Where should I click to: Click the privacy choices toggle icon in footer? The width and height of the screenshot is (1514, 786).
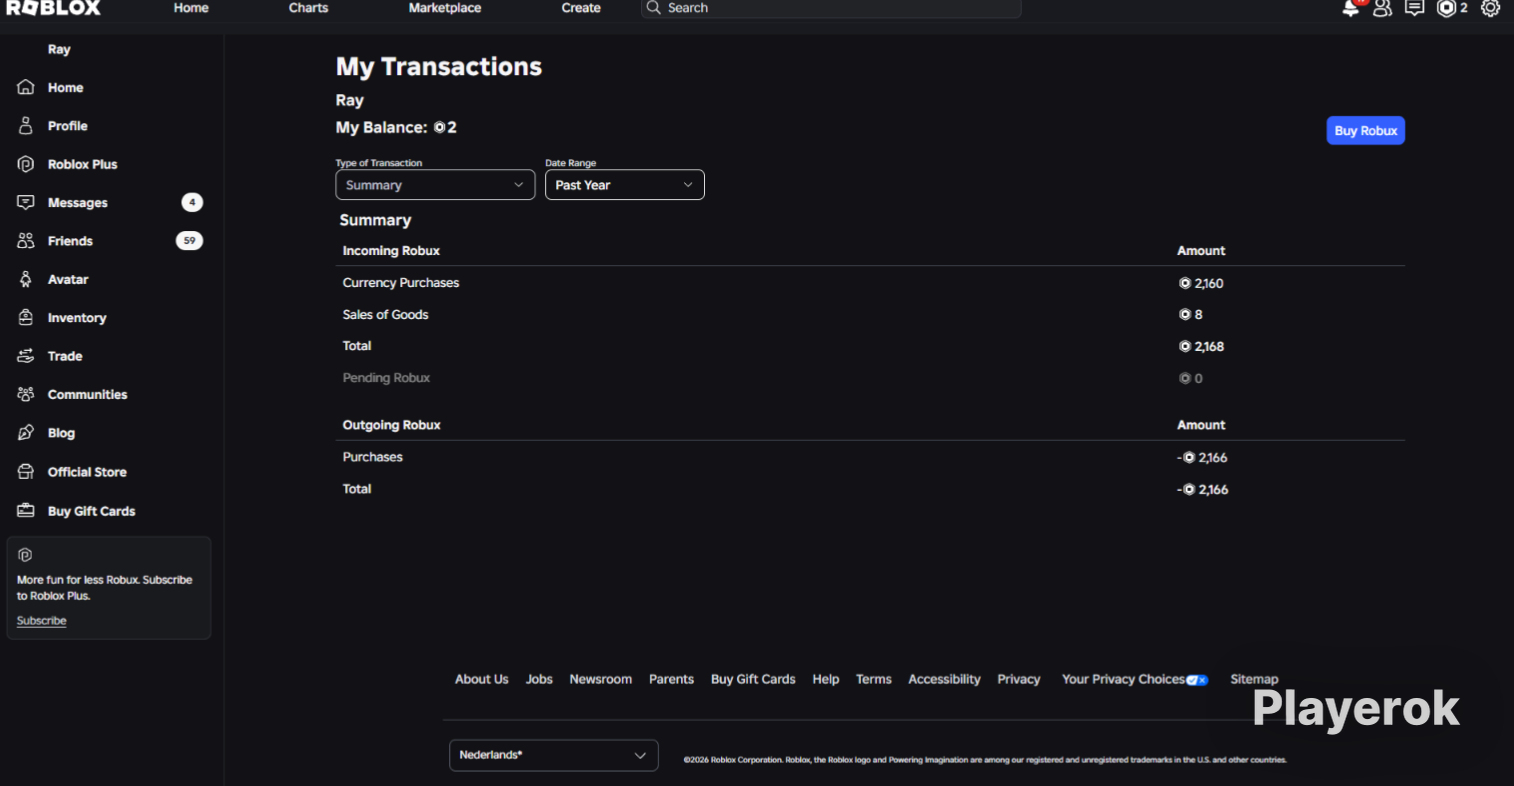tap(1197, 680)
